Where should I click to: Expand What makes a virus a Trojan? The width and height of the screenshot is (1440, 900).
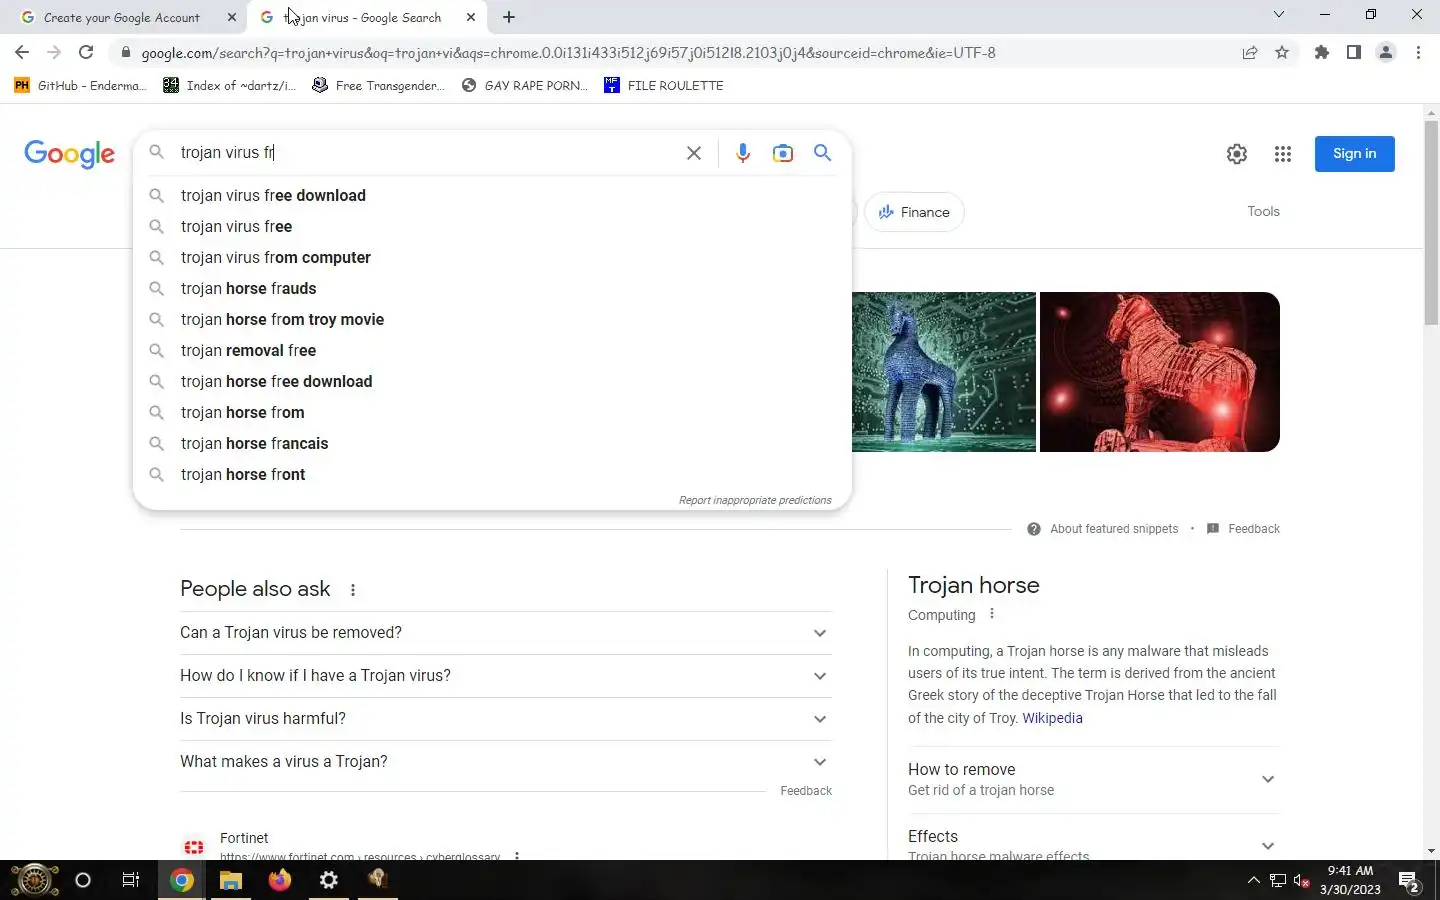tap(505, 762)
